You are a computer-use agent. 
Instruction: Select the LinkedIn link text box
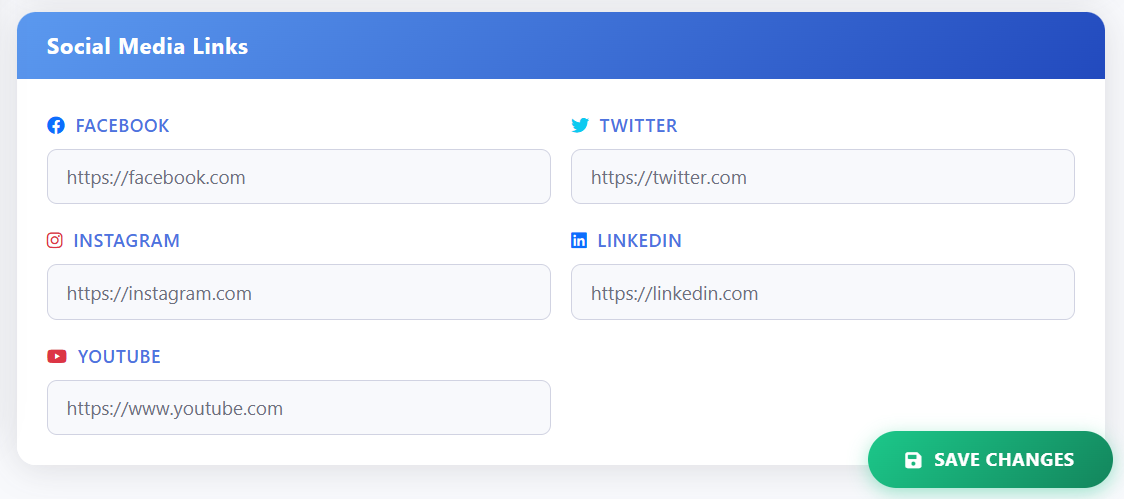click(x=822, y=293)
